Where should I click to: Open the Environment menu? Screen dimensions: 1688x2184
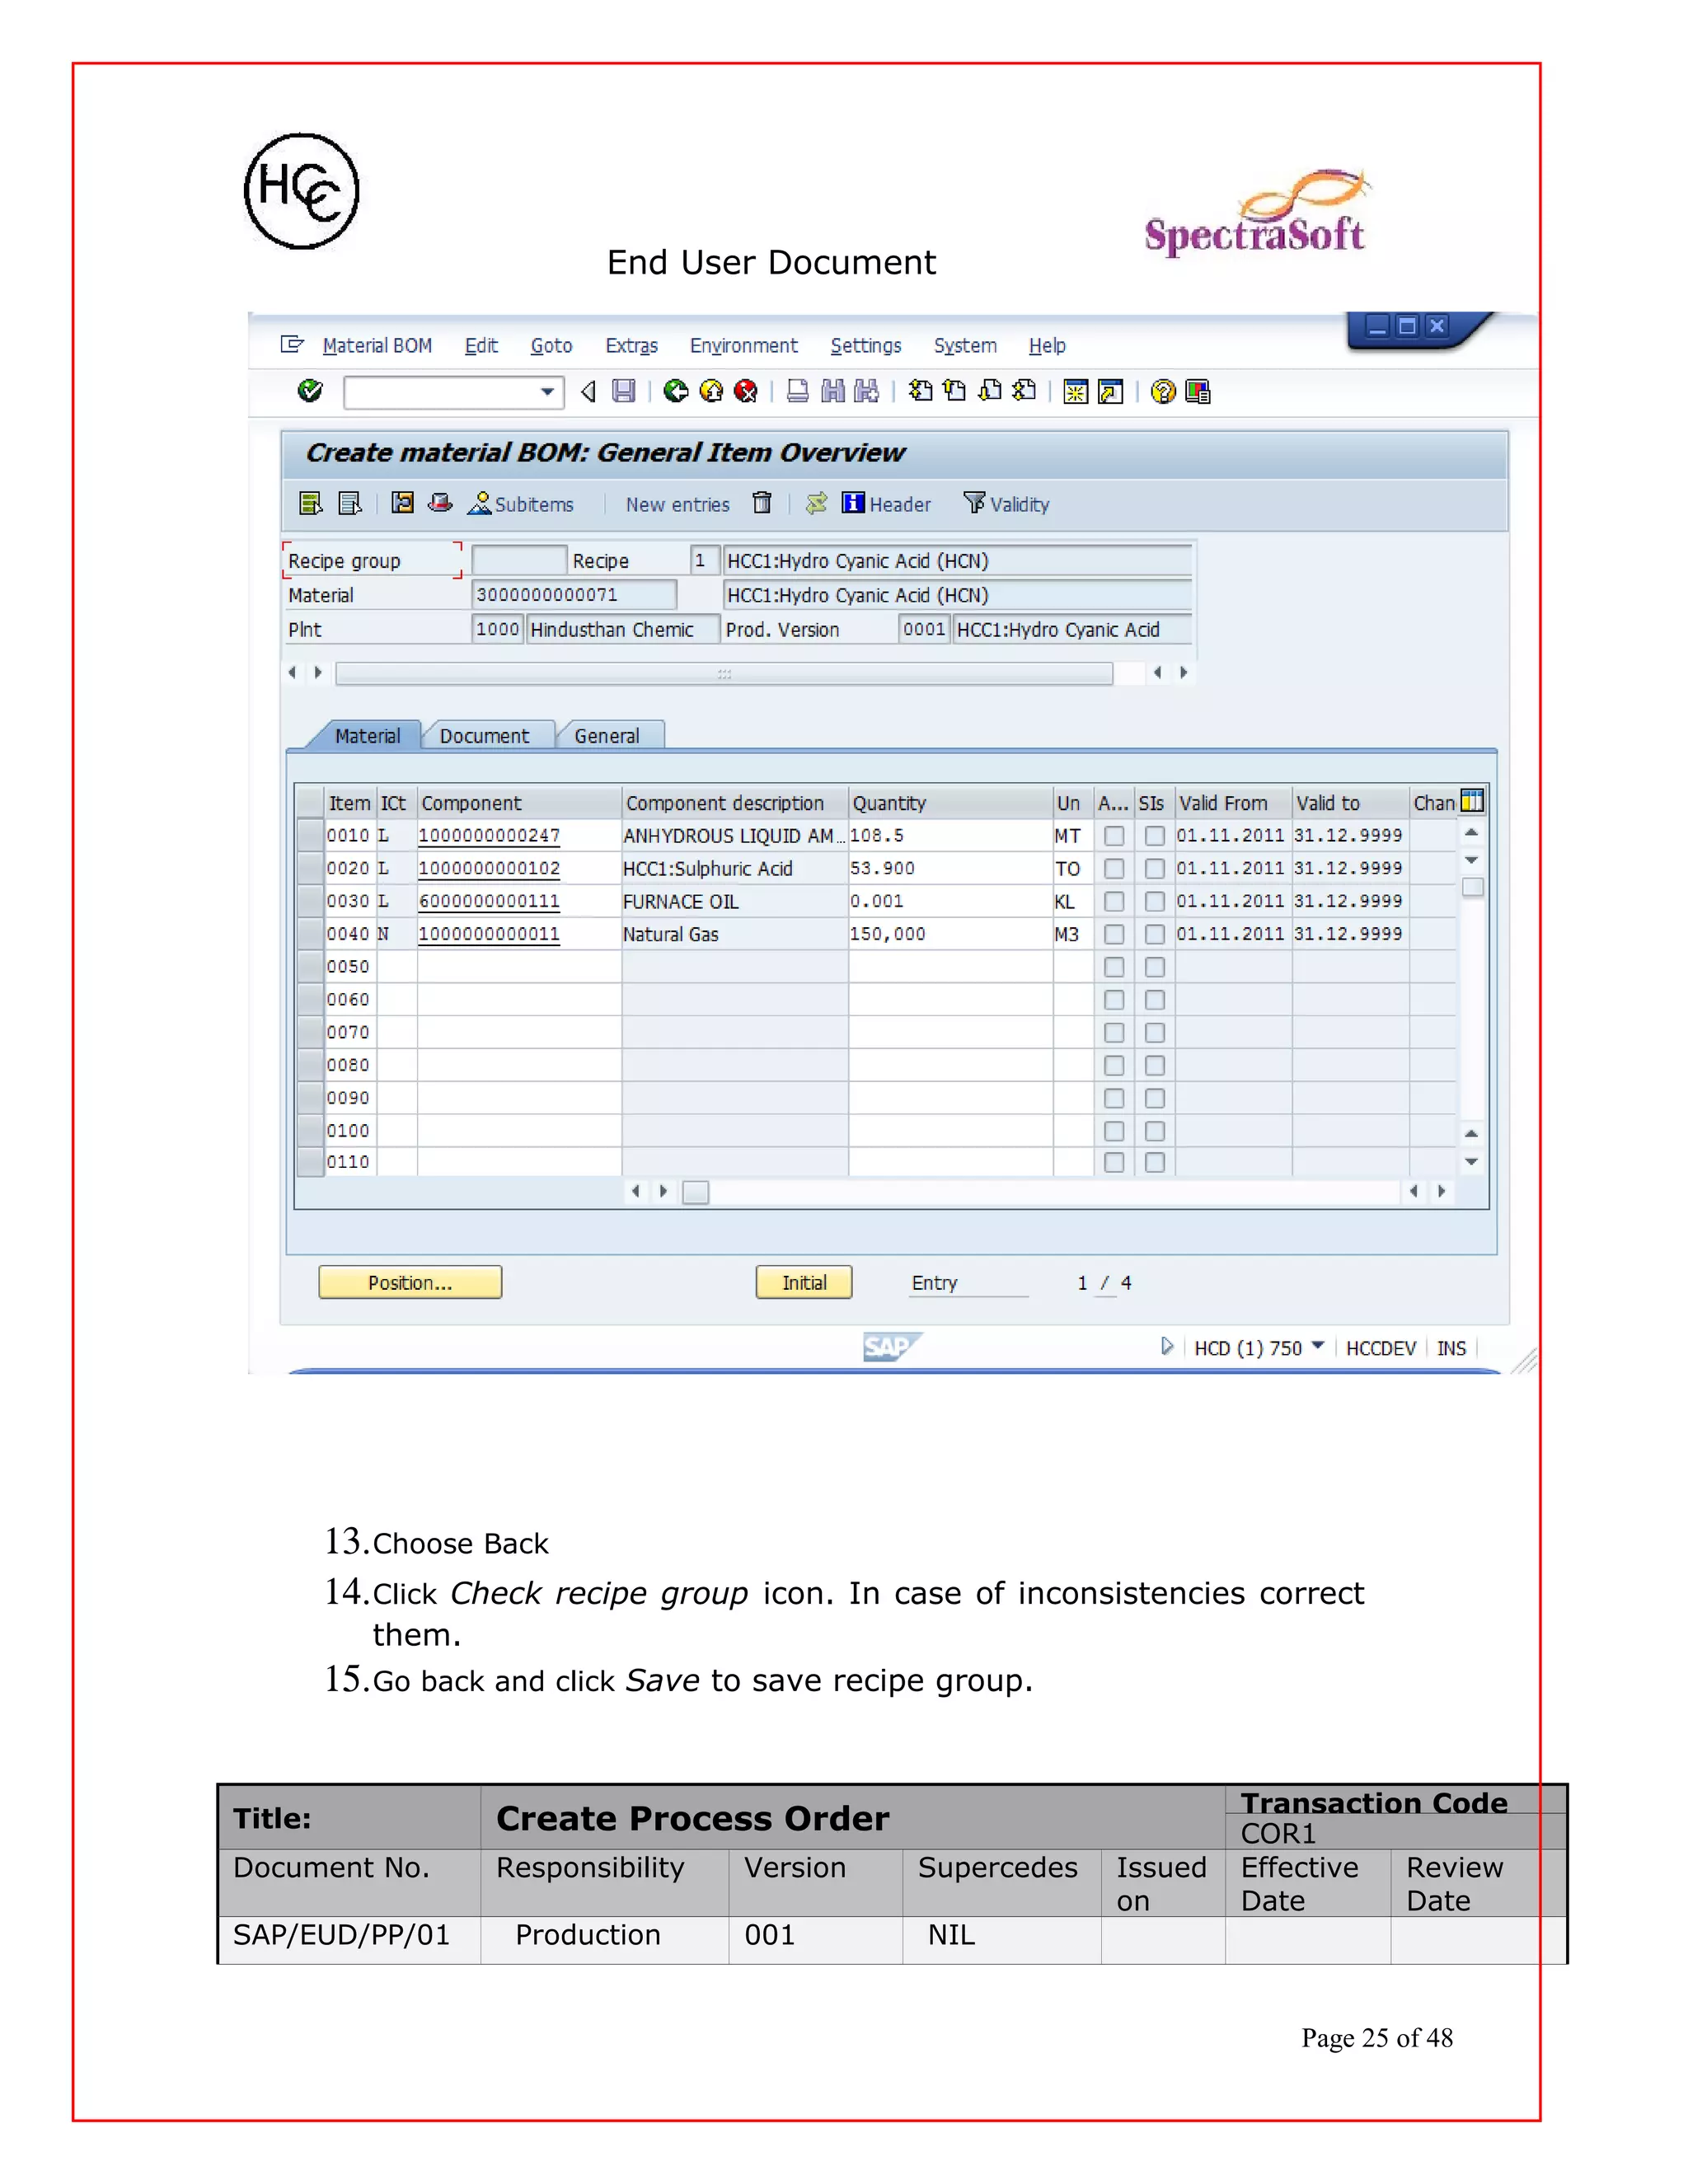[x=744, y=346]
